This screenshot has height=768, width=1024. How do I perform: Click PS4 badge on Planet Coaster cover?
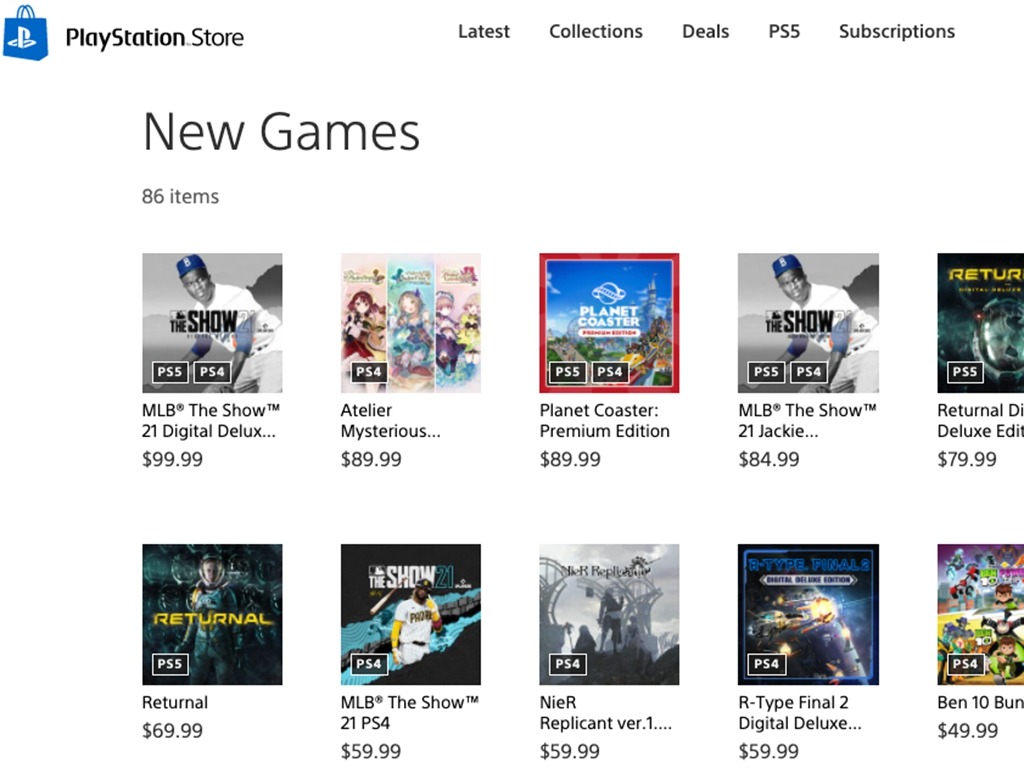pyautogui.click(x=610, y=372)
